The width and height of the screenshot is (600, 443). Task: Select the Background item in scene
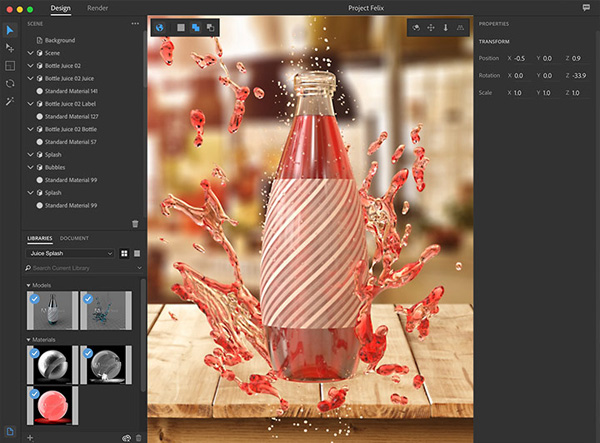tap(60, 40)
